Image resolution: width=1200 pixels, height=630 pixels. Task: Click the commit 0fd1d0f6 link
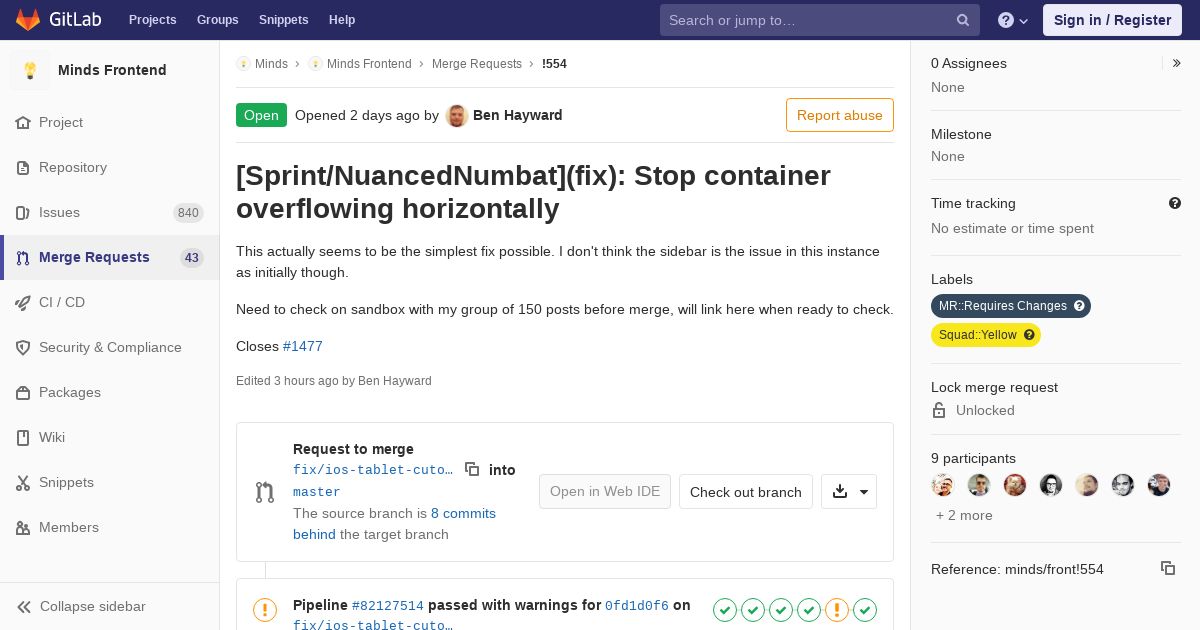(637, 606)
